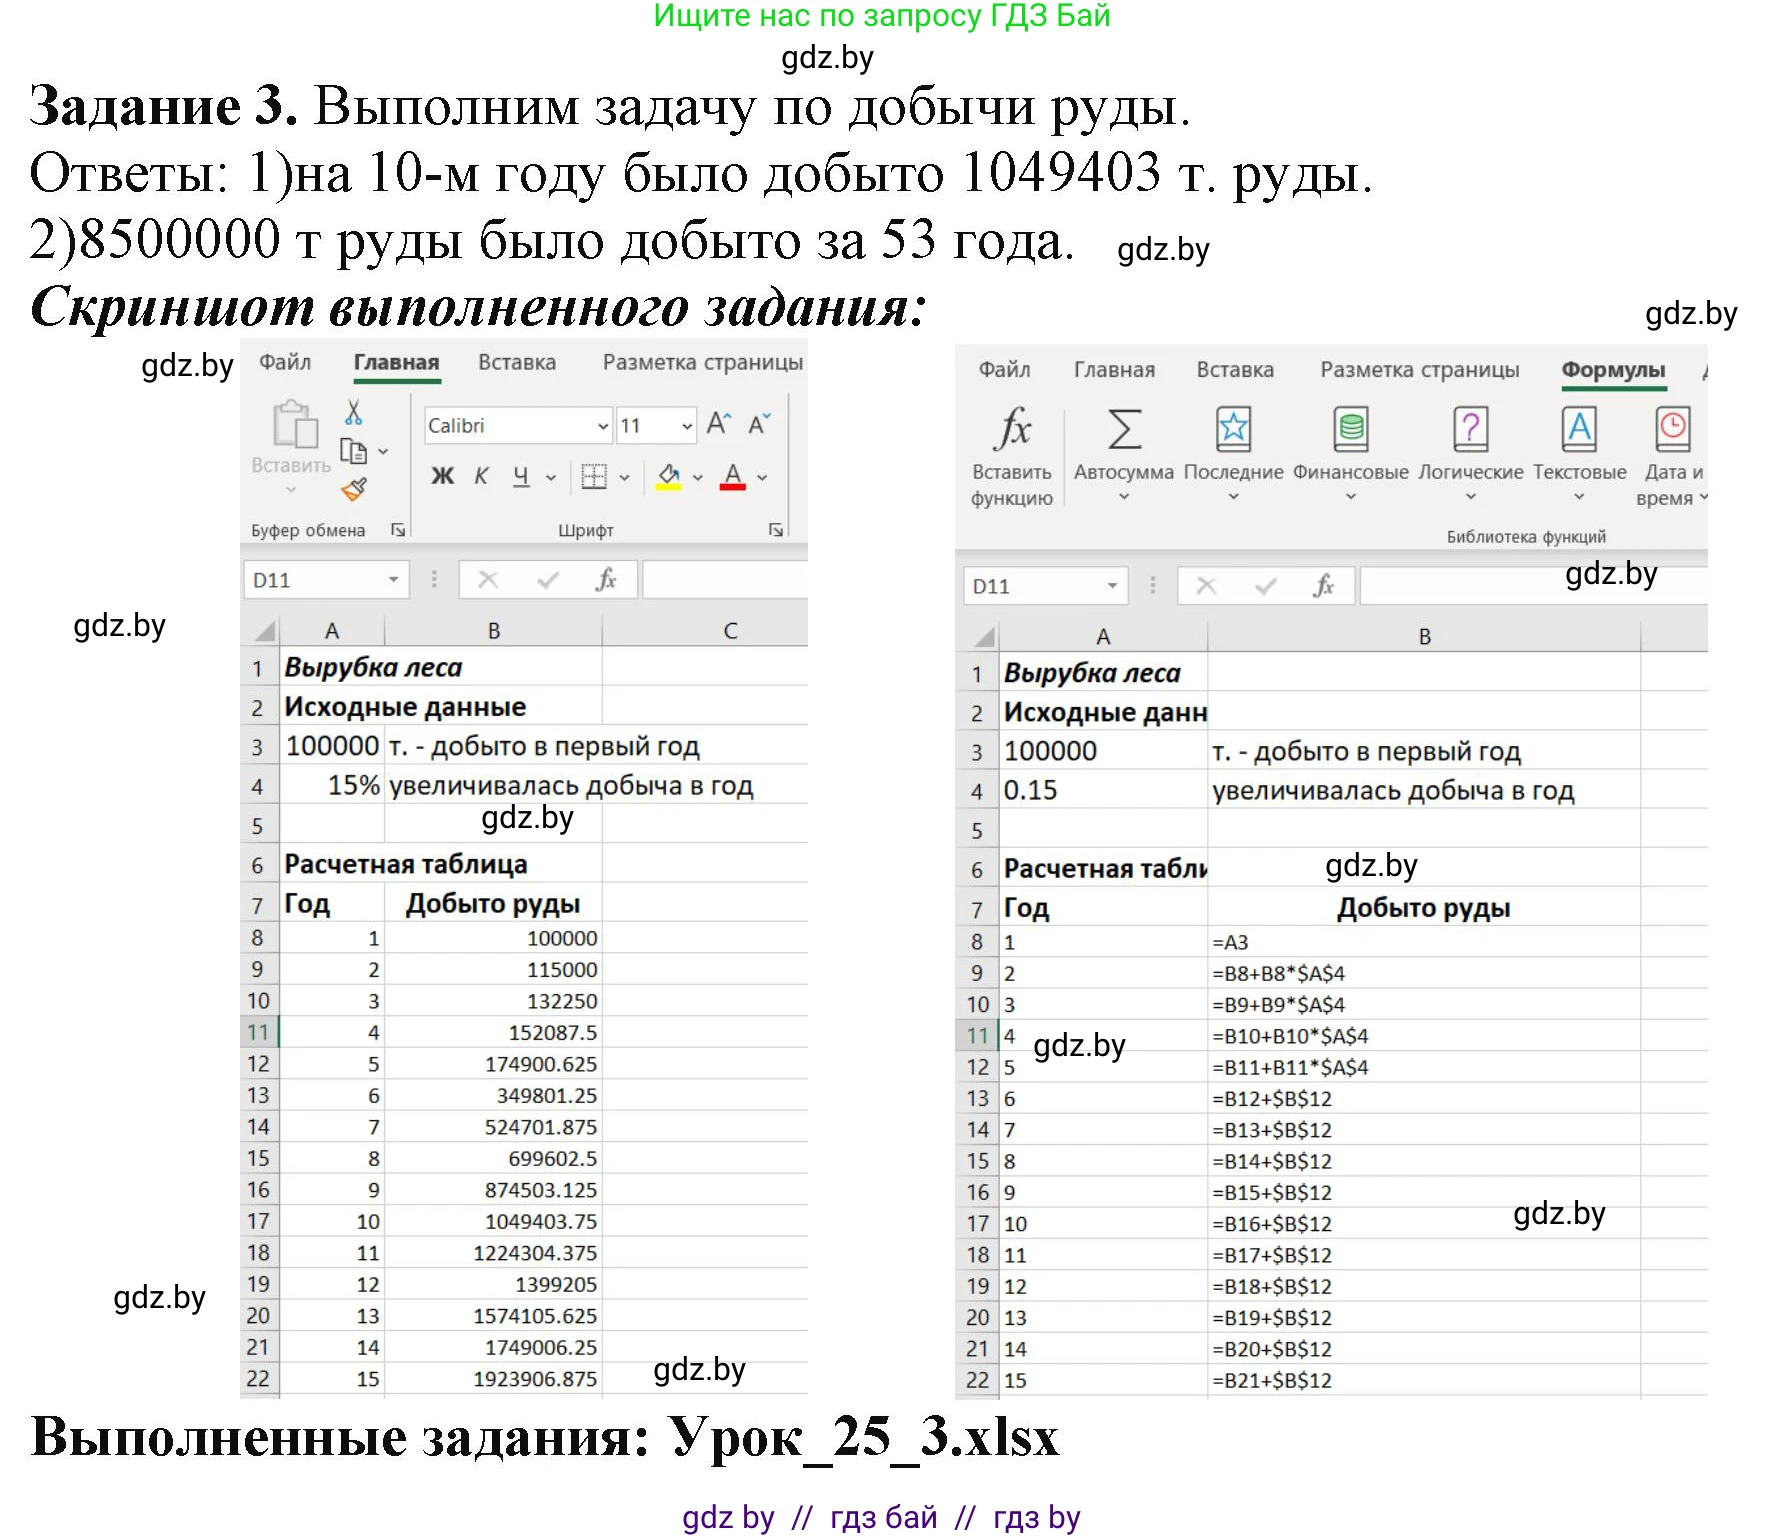Expand the Paste options arrow under Вставить
Viewport: 1766px width, 1538px height.
coord(291,490)
